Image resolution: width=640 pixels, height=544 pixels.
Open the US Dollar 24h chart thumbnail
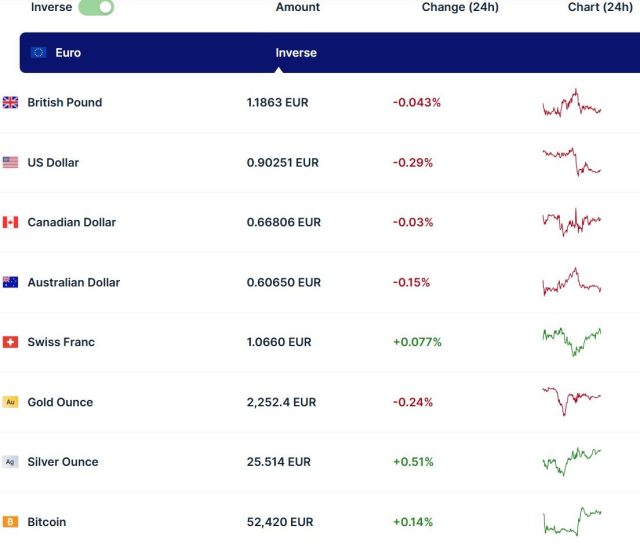pos(571,161)
